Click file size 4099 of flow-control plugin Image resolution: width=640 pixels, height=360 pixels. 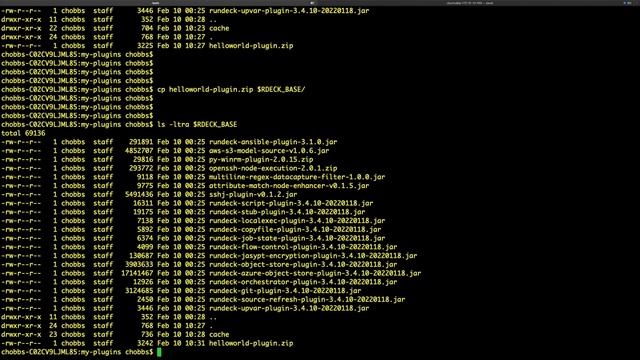[x=145, y=247]
